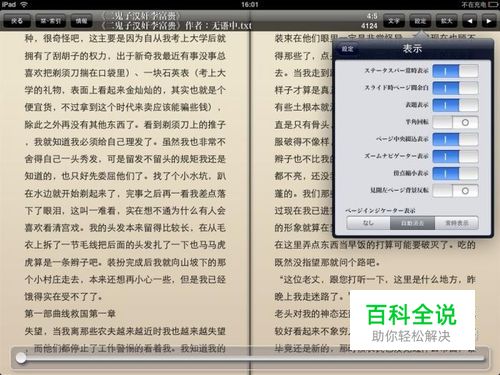Open the 情報 info panel
Viewport: 500px width, 375px height.
(x=81, y=21)
